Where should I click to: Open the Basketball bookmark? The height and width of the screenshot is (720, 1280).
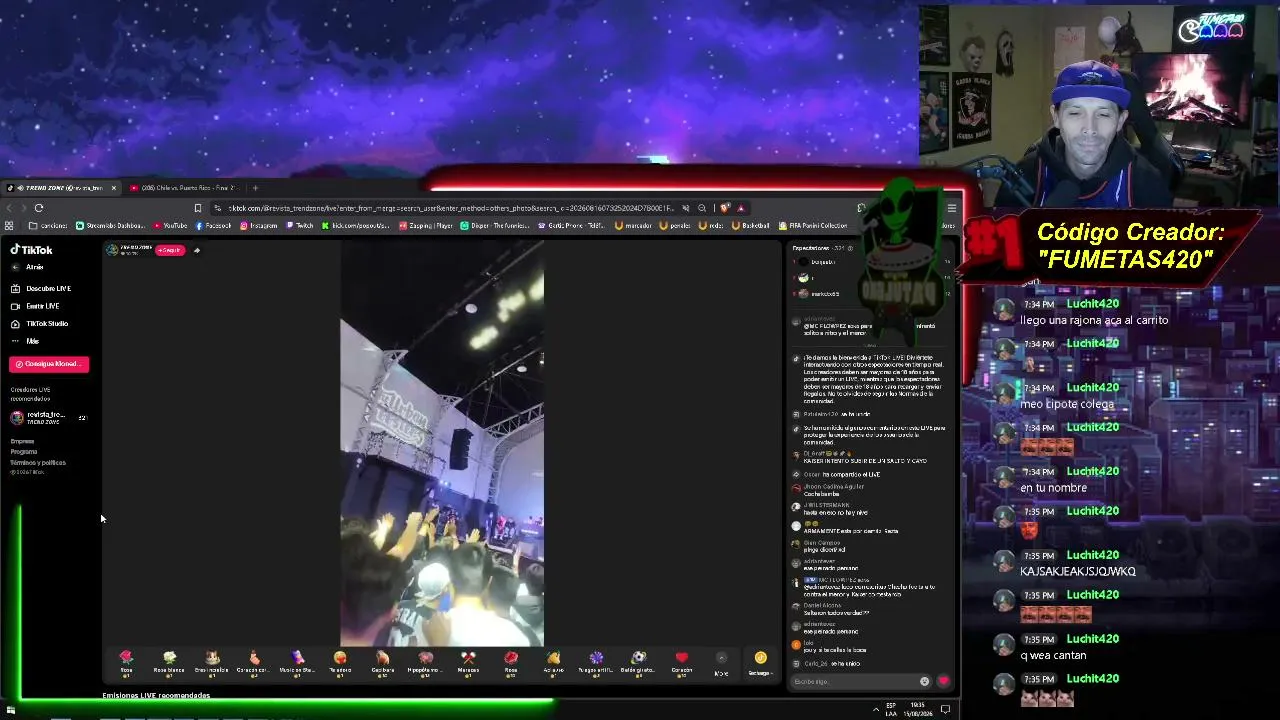pyautogui.click(x=751, y=226)
